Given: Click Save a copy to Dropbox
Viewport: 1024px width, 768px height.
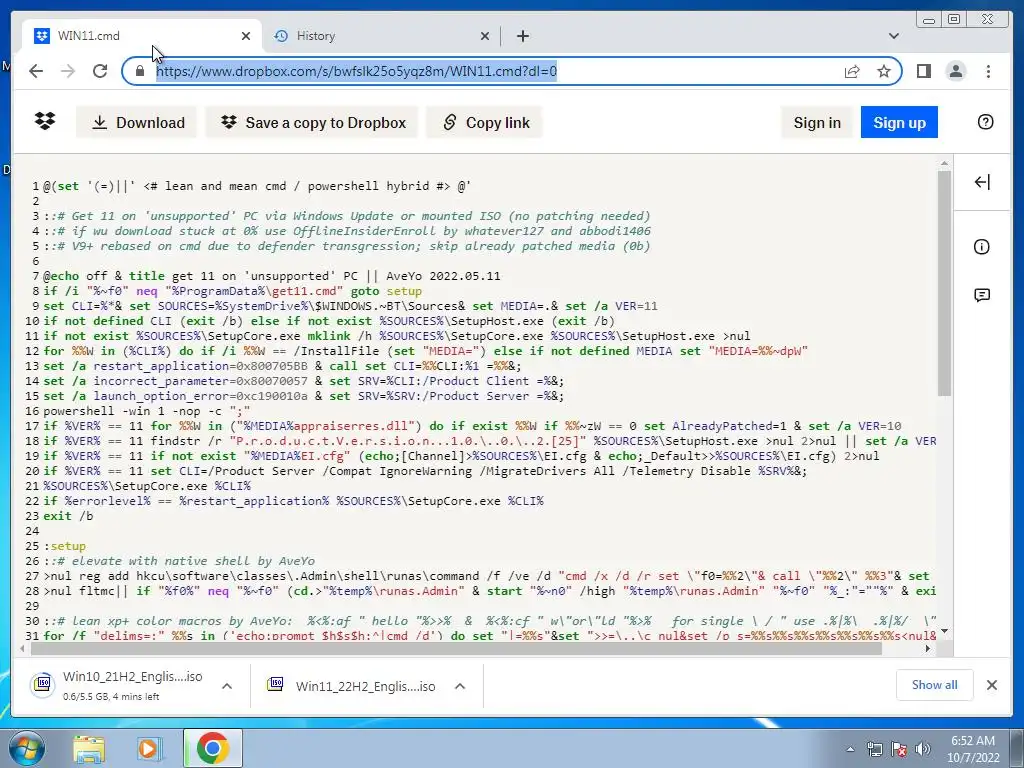Looking at the screenshot, I should [x=312, y=122].
